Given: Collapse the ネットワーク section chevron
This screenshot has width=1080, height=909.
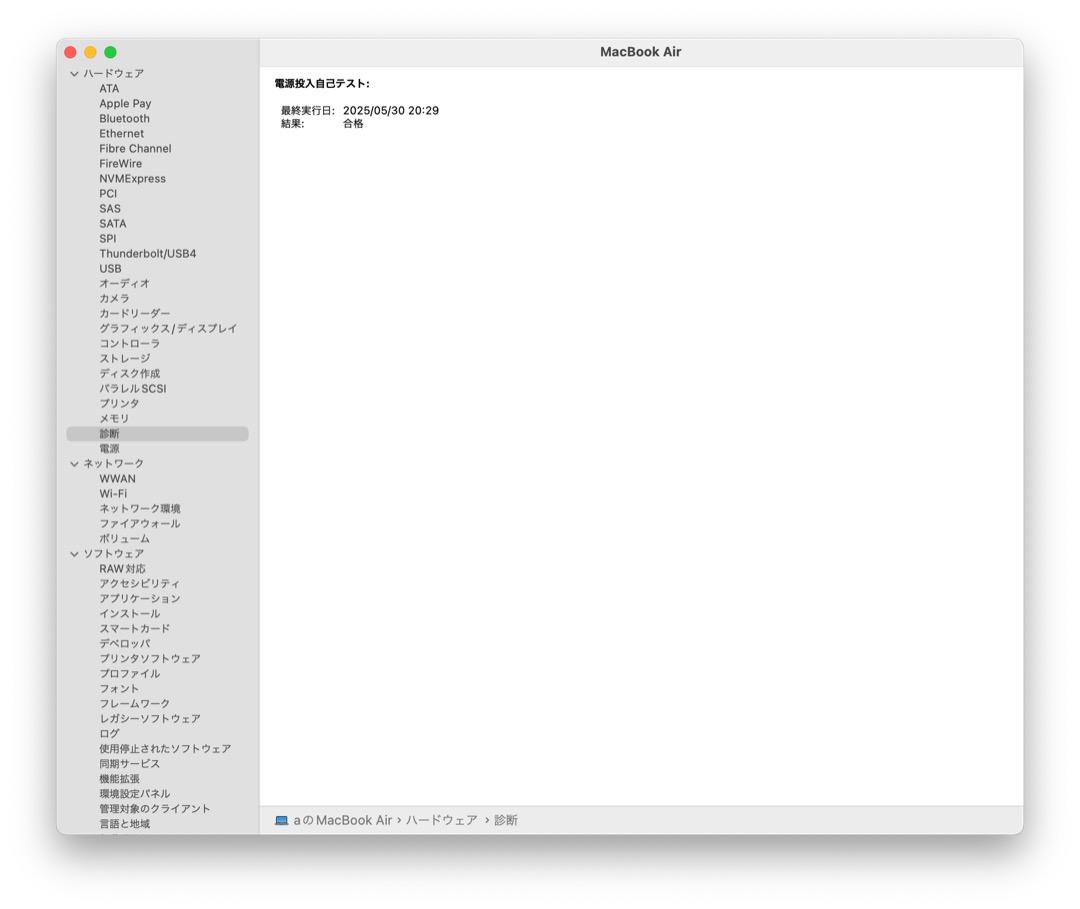Looking at the screenshot, I should point(74,464).
